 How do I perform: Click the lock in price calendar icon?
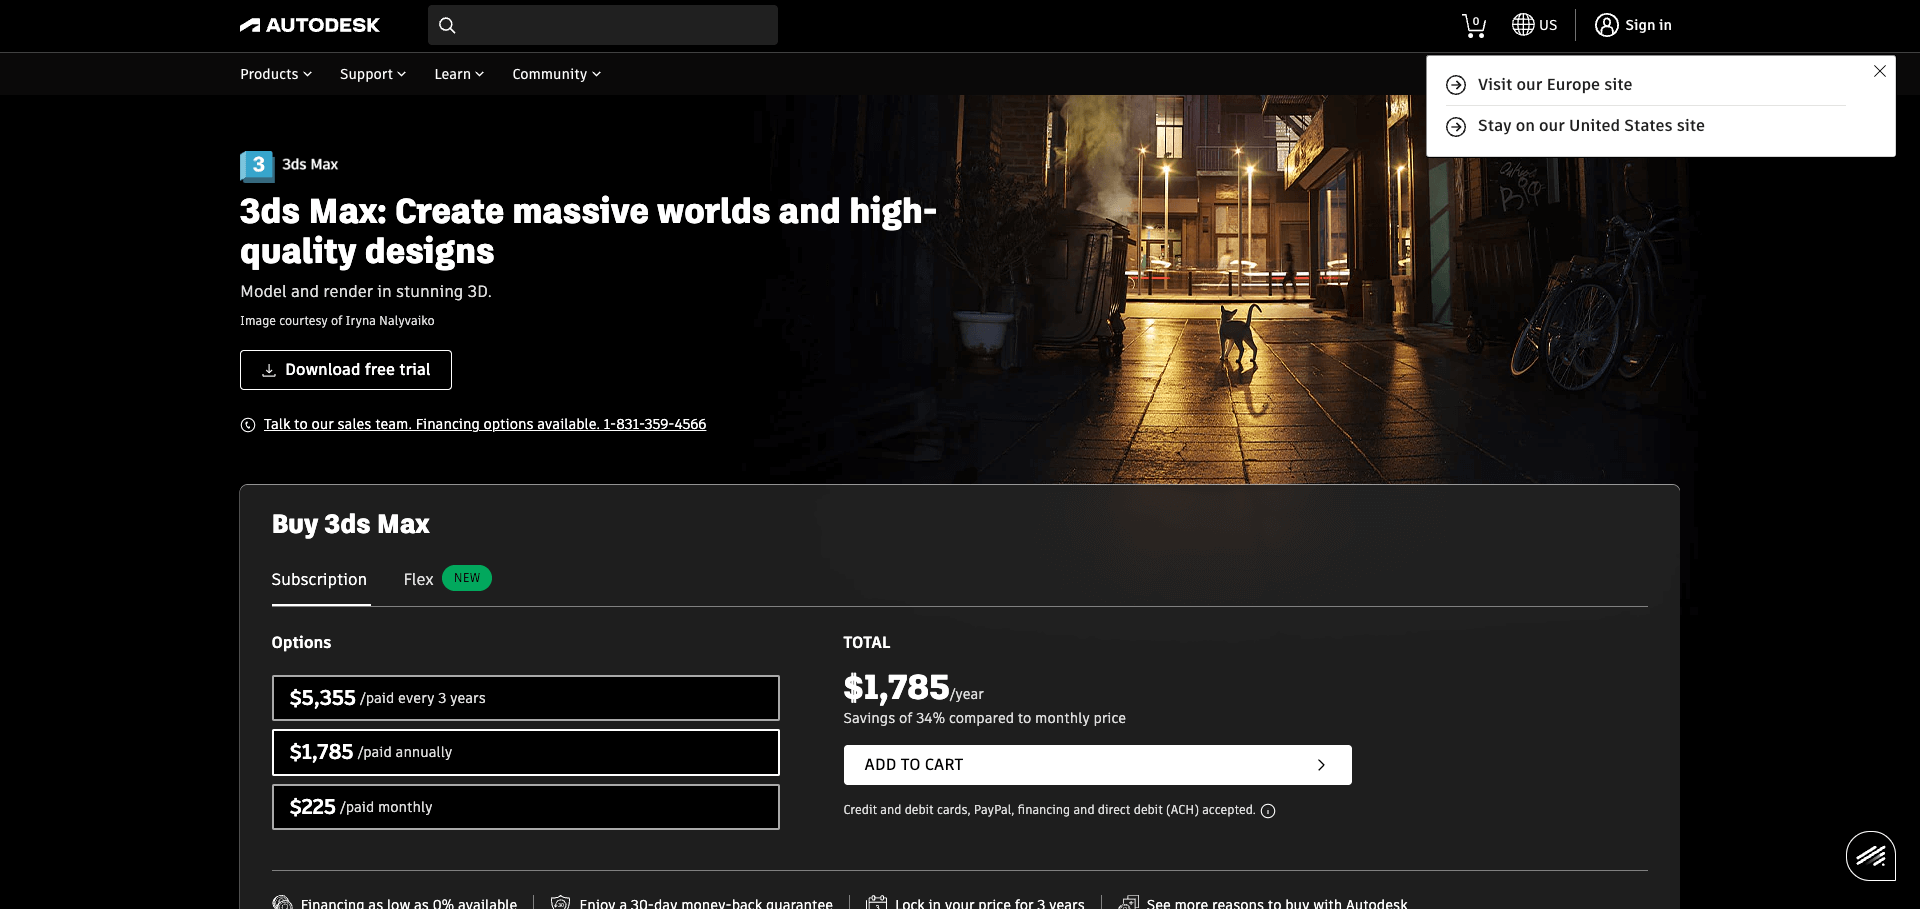[x=877, y=903]
